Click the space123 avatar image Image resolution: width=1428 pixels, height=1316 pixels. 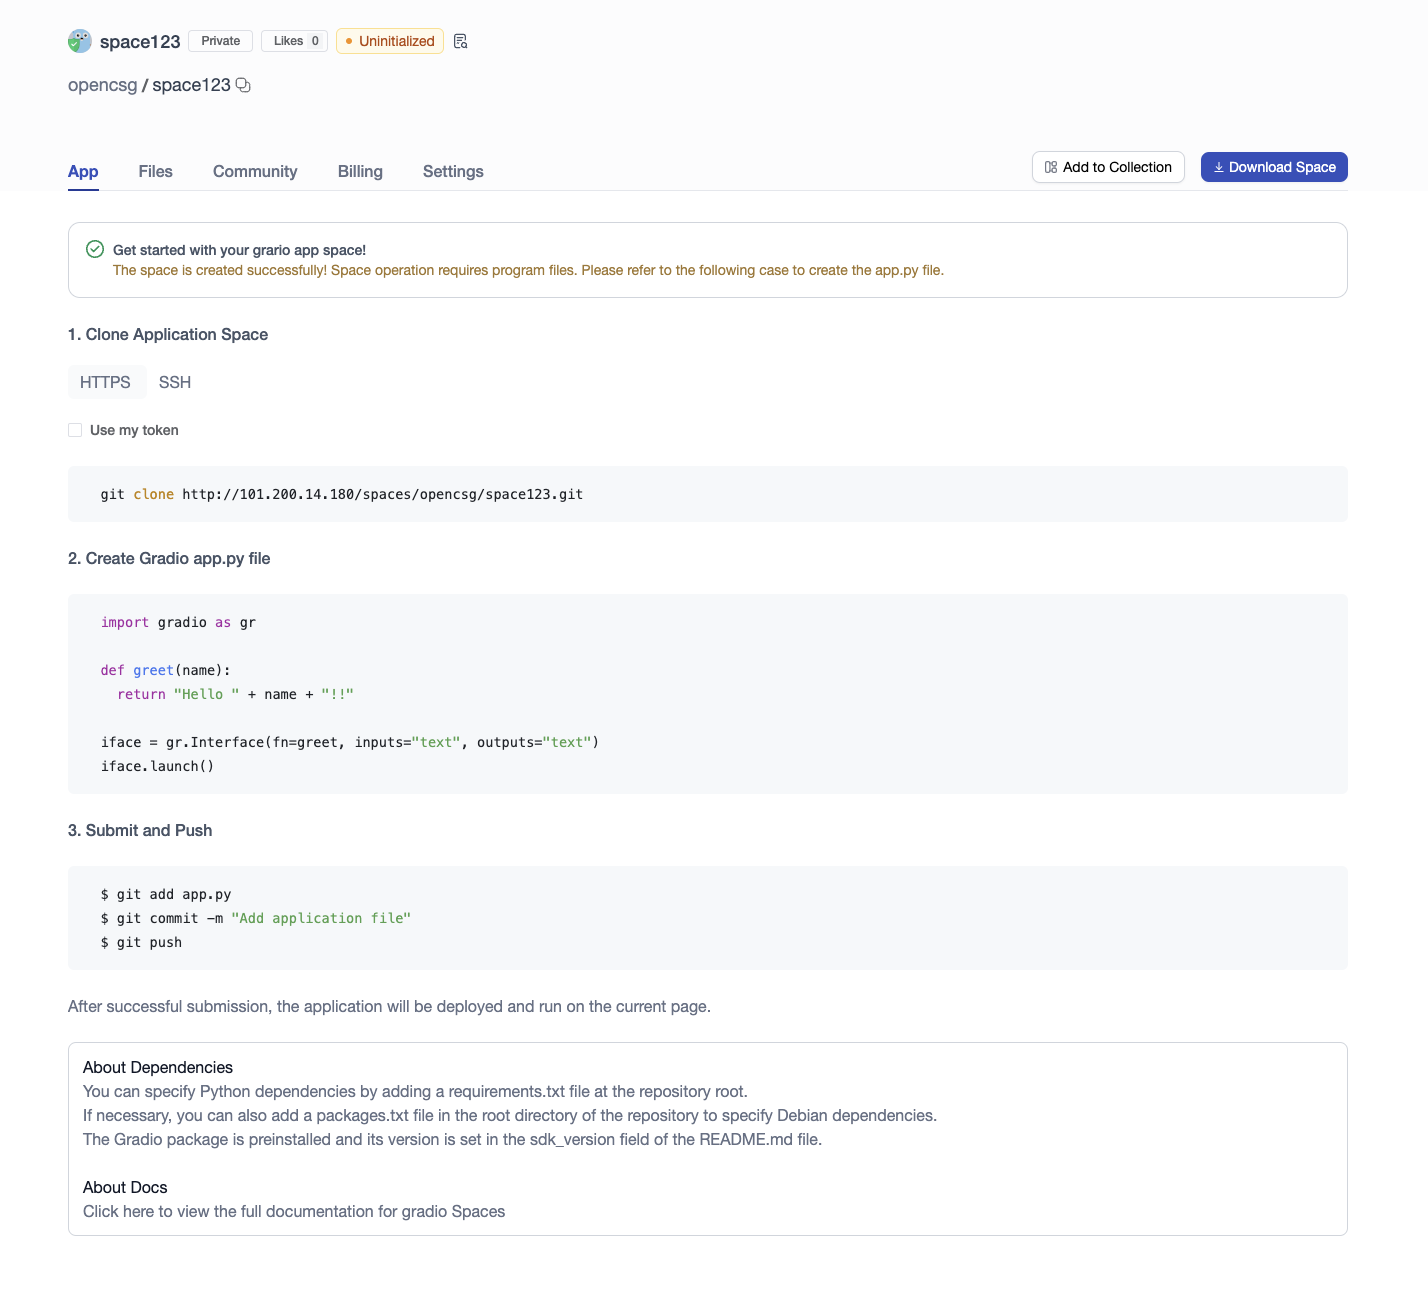(78, 41)
